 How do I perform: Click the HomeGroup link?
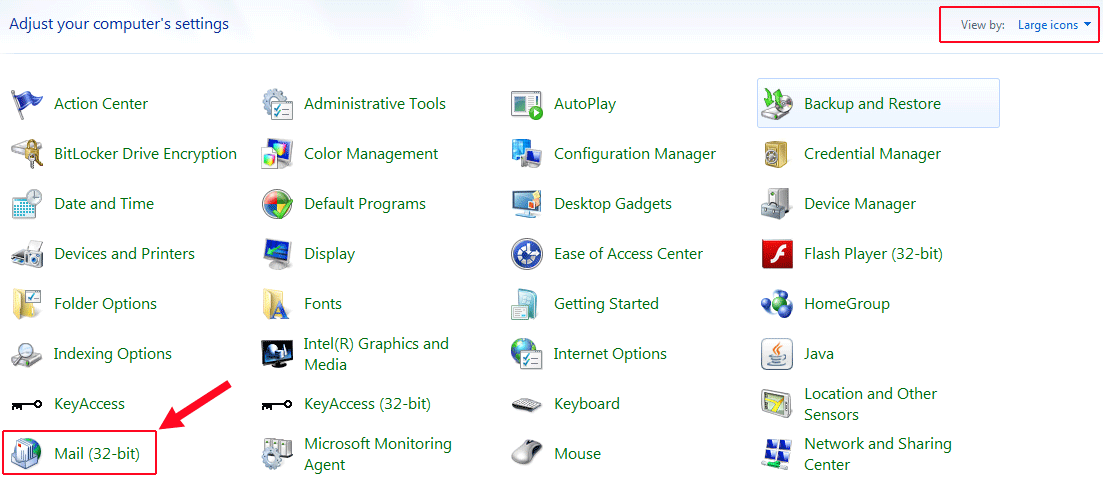tap(847, 304)
